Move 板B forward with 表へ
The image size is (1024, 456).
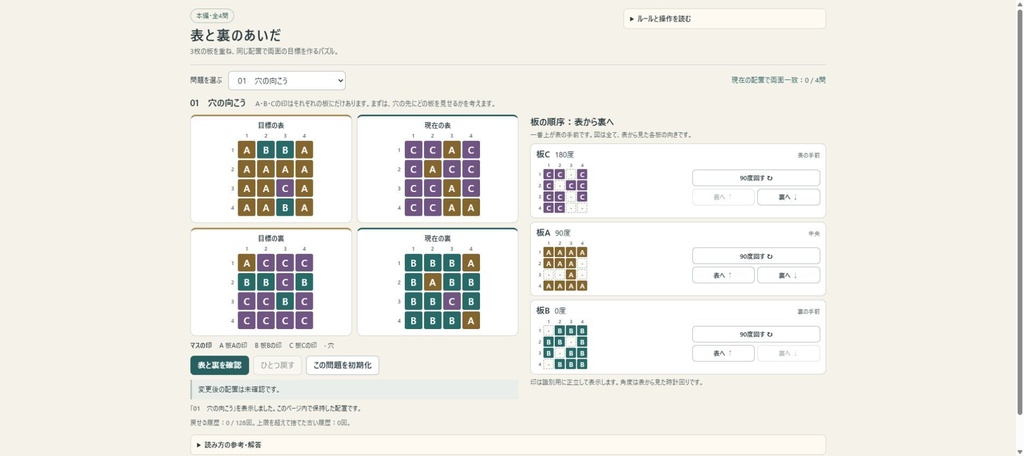(x=723, y=353)
